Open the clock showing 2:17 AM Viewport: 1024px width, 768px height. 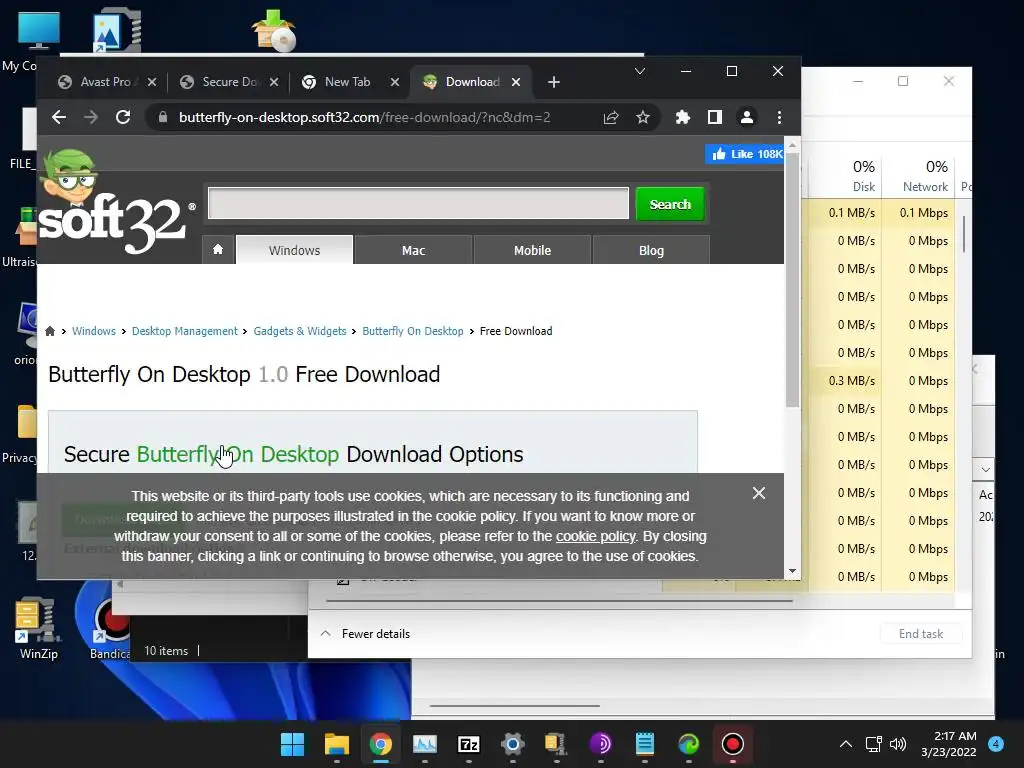[948, 744]
